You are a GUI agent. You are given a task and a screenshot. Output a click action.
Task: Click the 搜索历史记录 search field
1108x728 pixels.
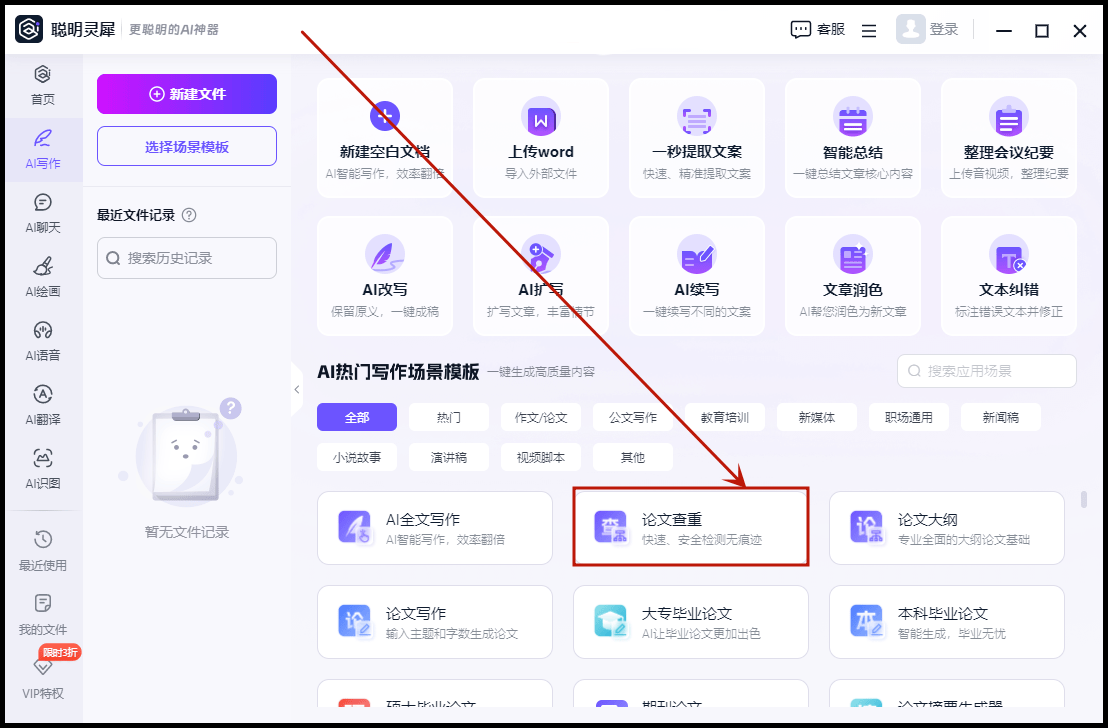[x=187, y=258]
